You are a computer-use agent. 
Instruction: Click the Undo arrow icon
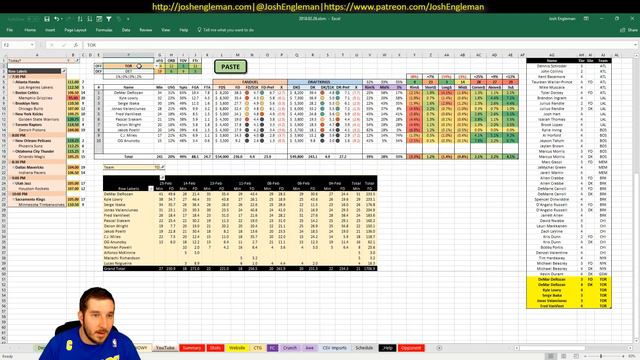click(56, 19)
